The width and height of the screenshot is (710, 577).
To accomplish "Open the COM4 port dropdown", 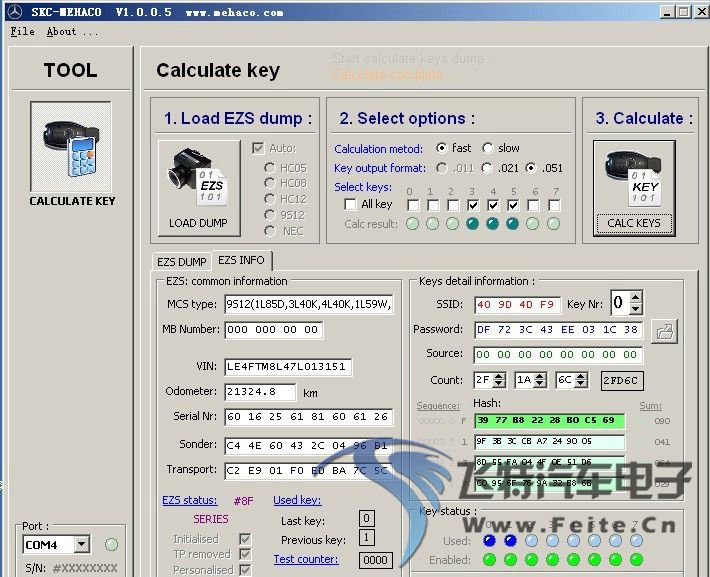I will 82,544.
